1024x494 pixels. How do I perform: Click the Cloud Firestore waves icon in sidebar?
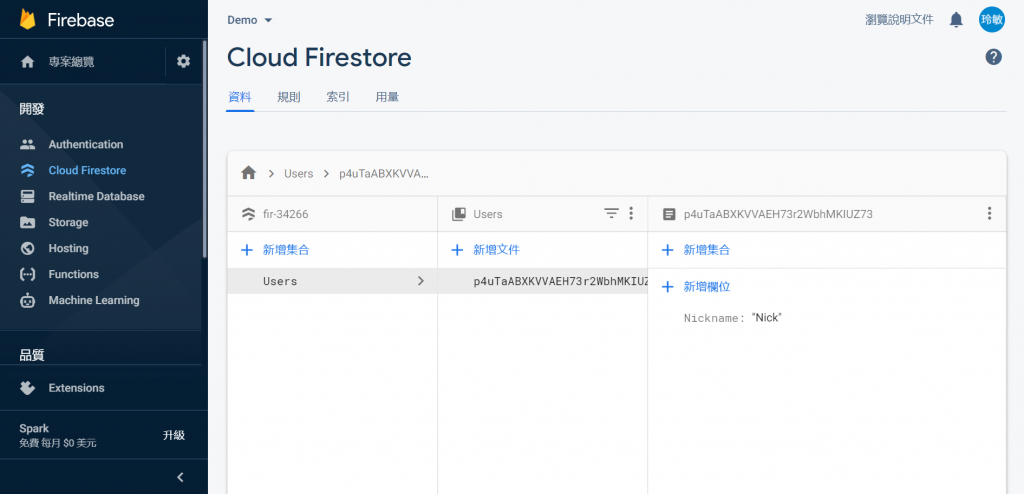[27, 171]
